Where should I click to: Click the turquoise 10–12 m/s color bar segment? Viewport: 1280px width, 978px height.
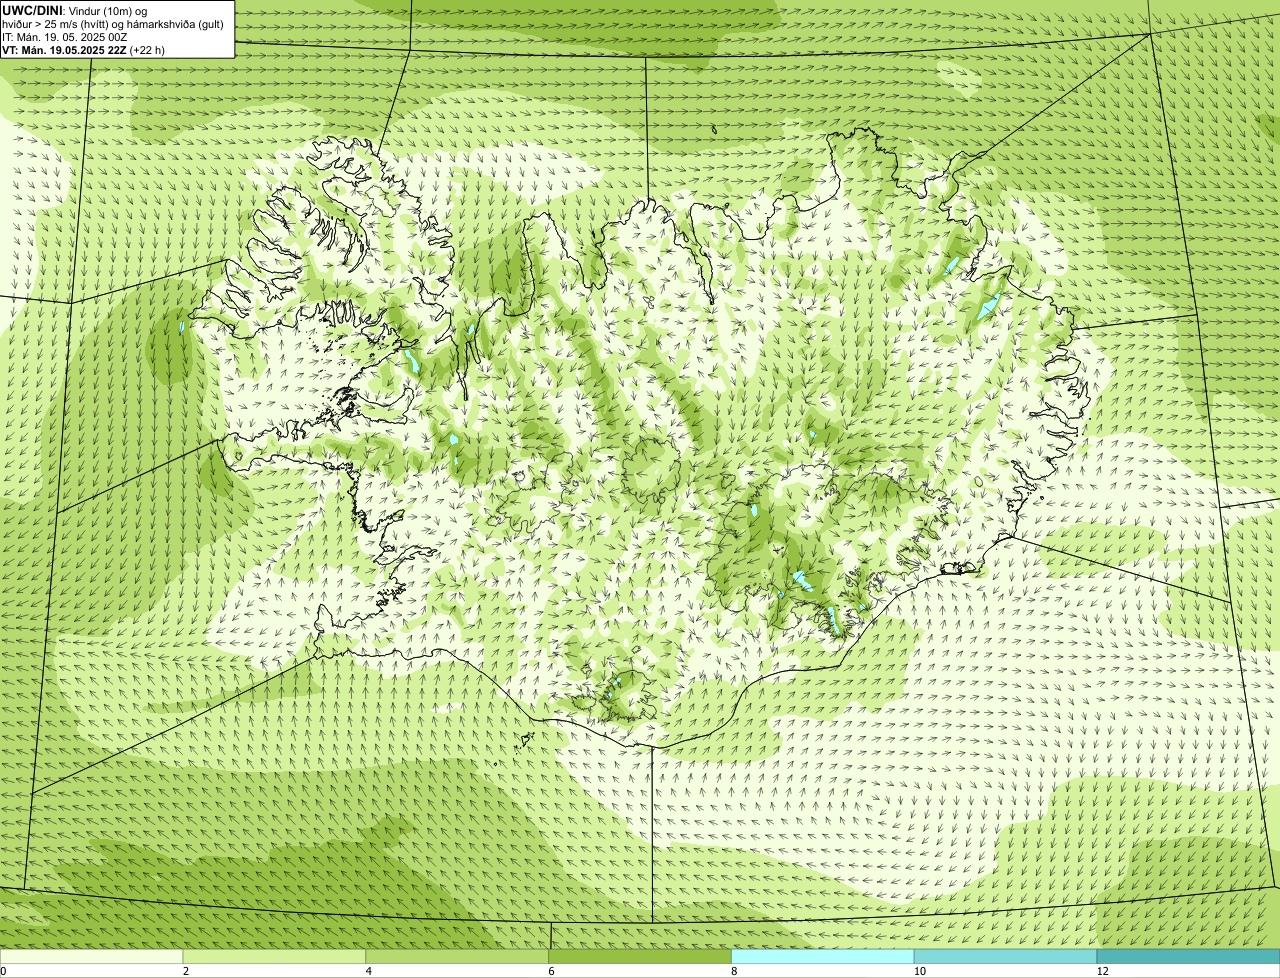pos(1006,957)
